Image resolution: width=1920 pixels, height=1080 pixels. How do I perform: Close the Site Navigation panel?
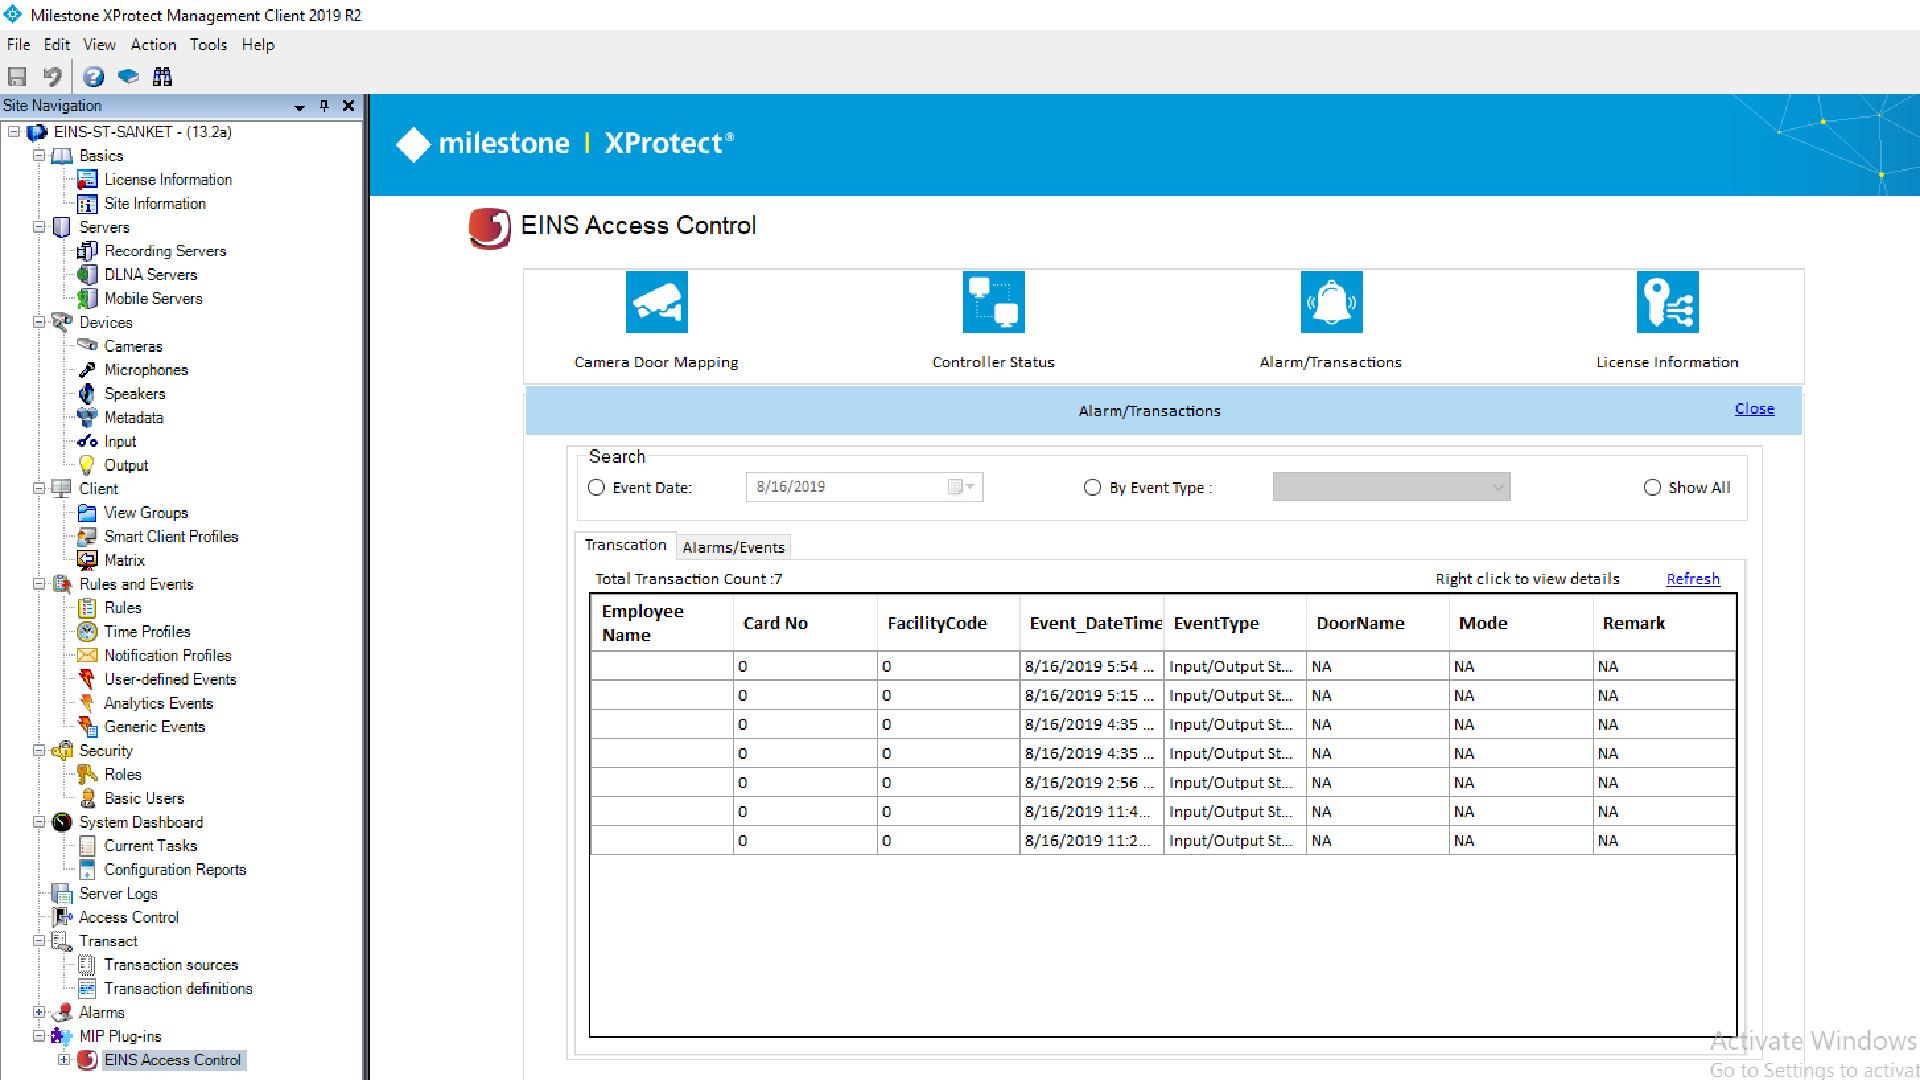click(348, 106)
